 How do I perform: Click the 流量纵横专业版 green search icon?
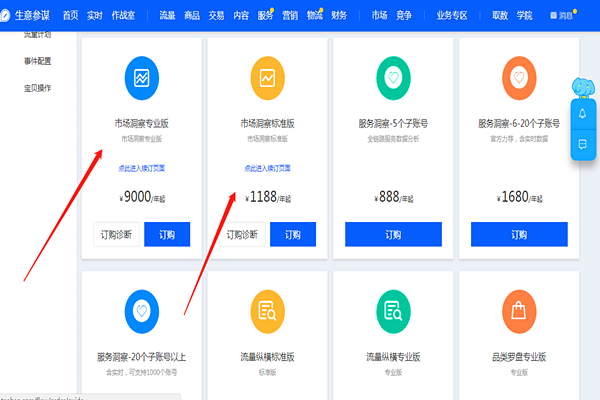pyautogui.click(x=393, y=311)
